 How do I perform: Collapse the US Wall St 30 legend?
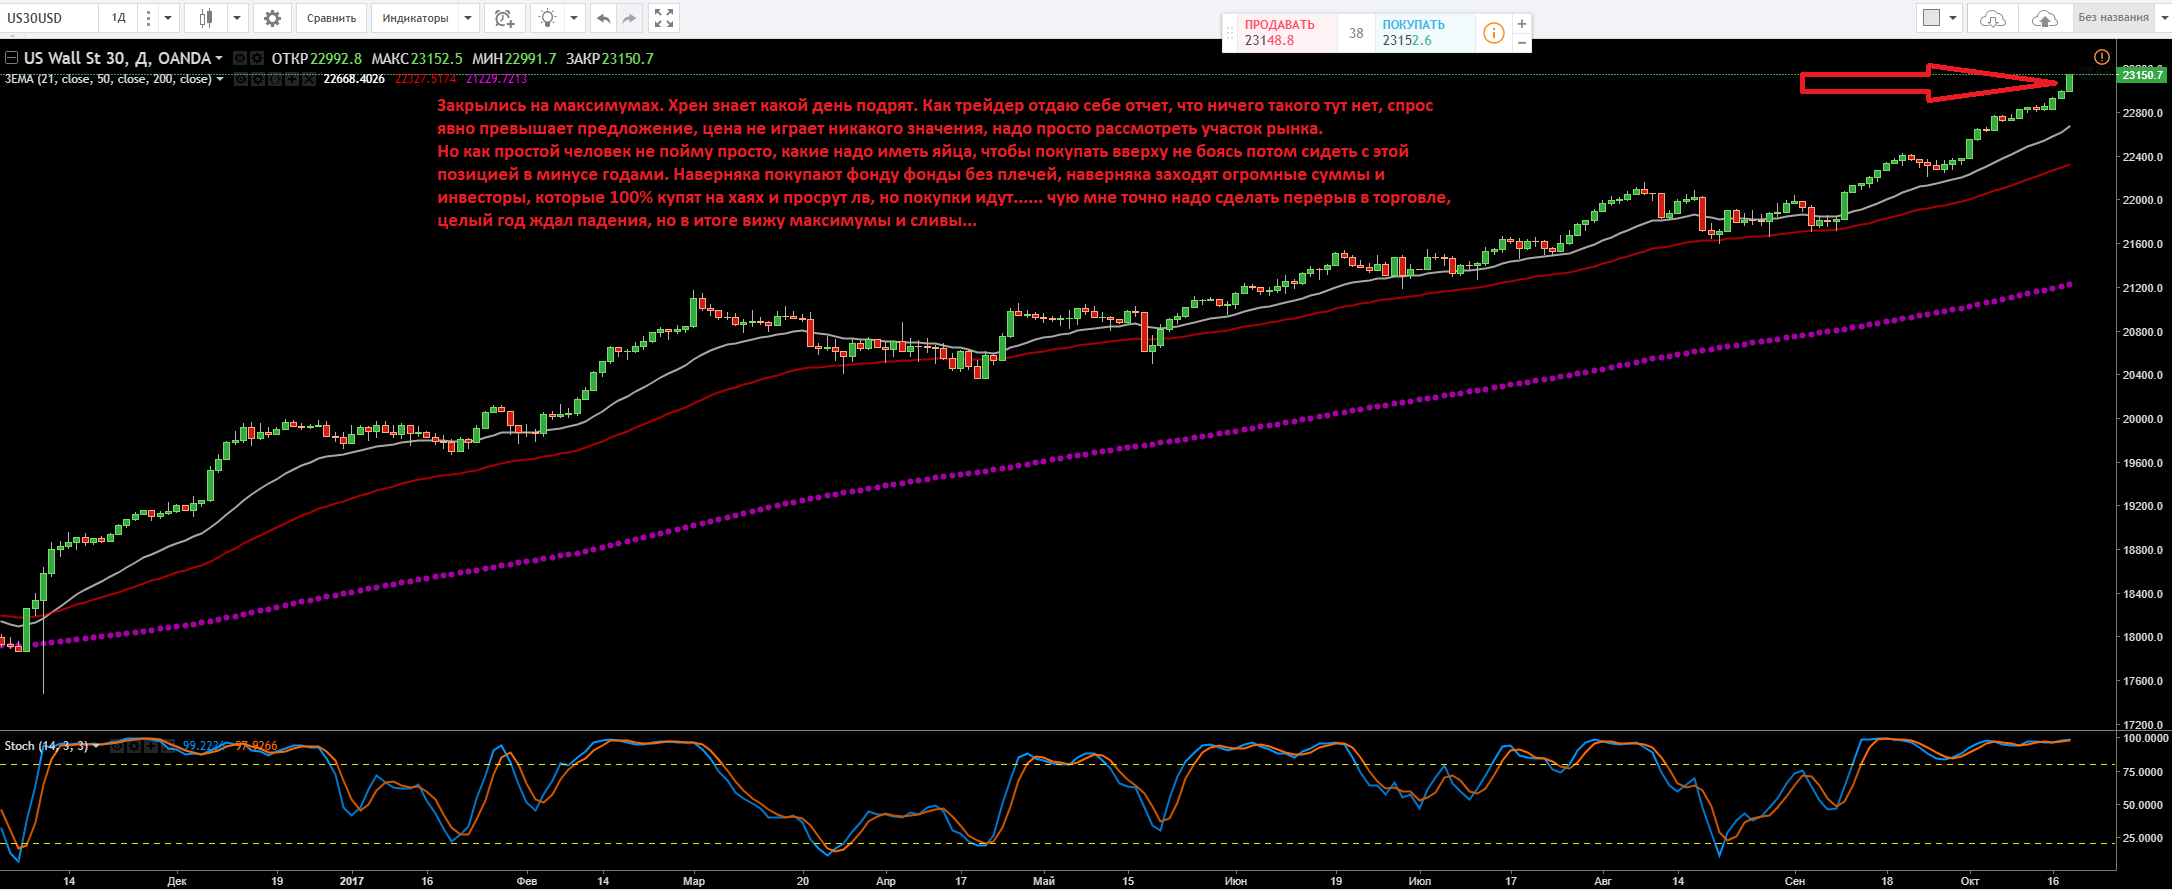click(11, 58)
